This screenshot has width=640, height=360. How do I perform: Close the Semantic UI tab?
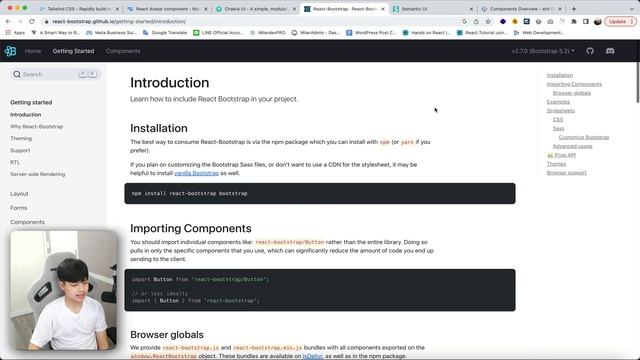[x=471, y=9]
